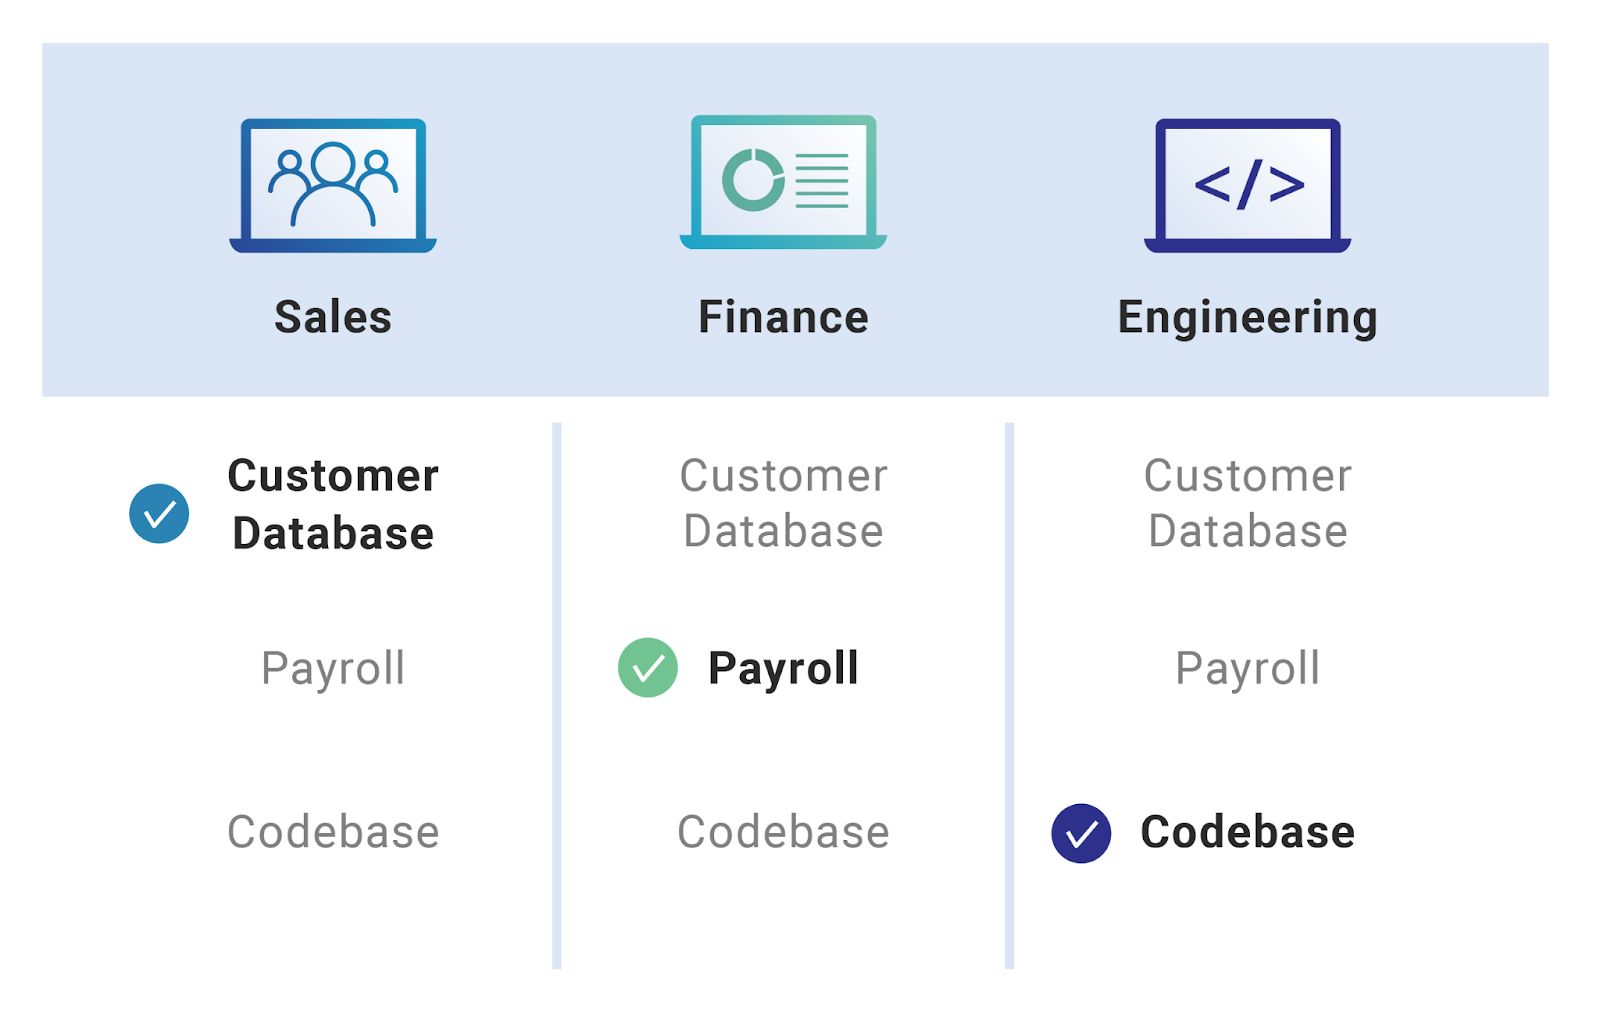Select the Finance heading label
Screen dimensions: 1600x1022
(x=783, y=317)
